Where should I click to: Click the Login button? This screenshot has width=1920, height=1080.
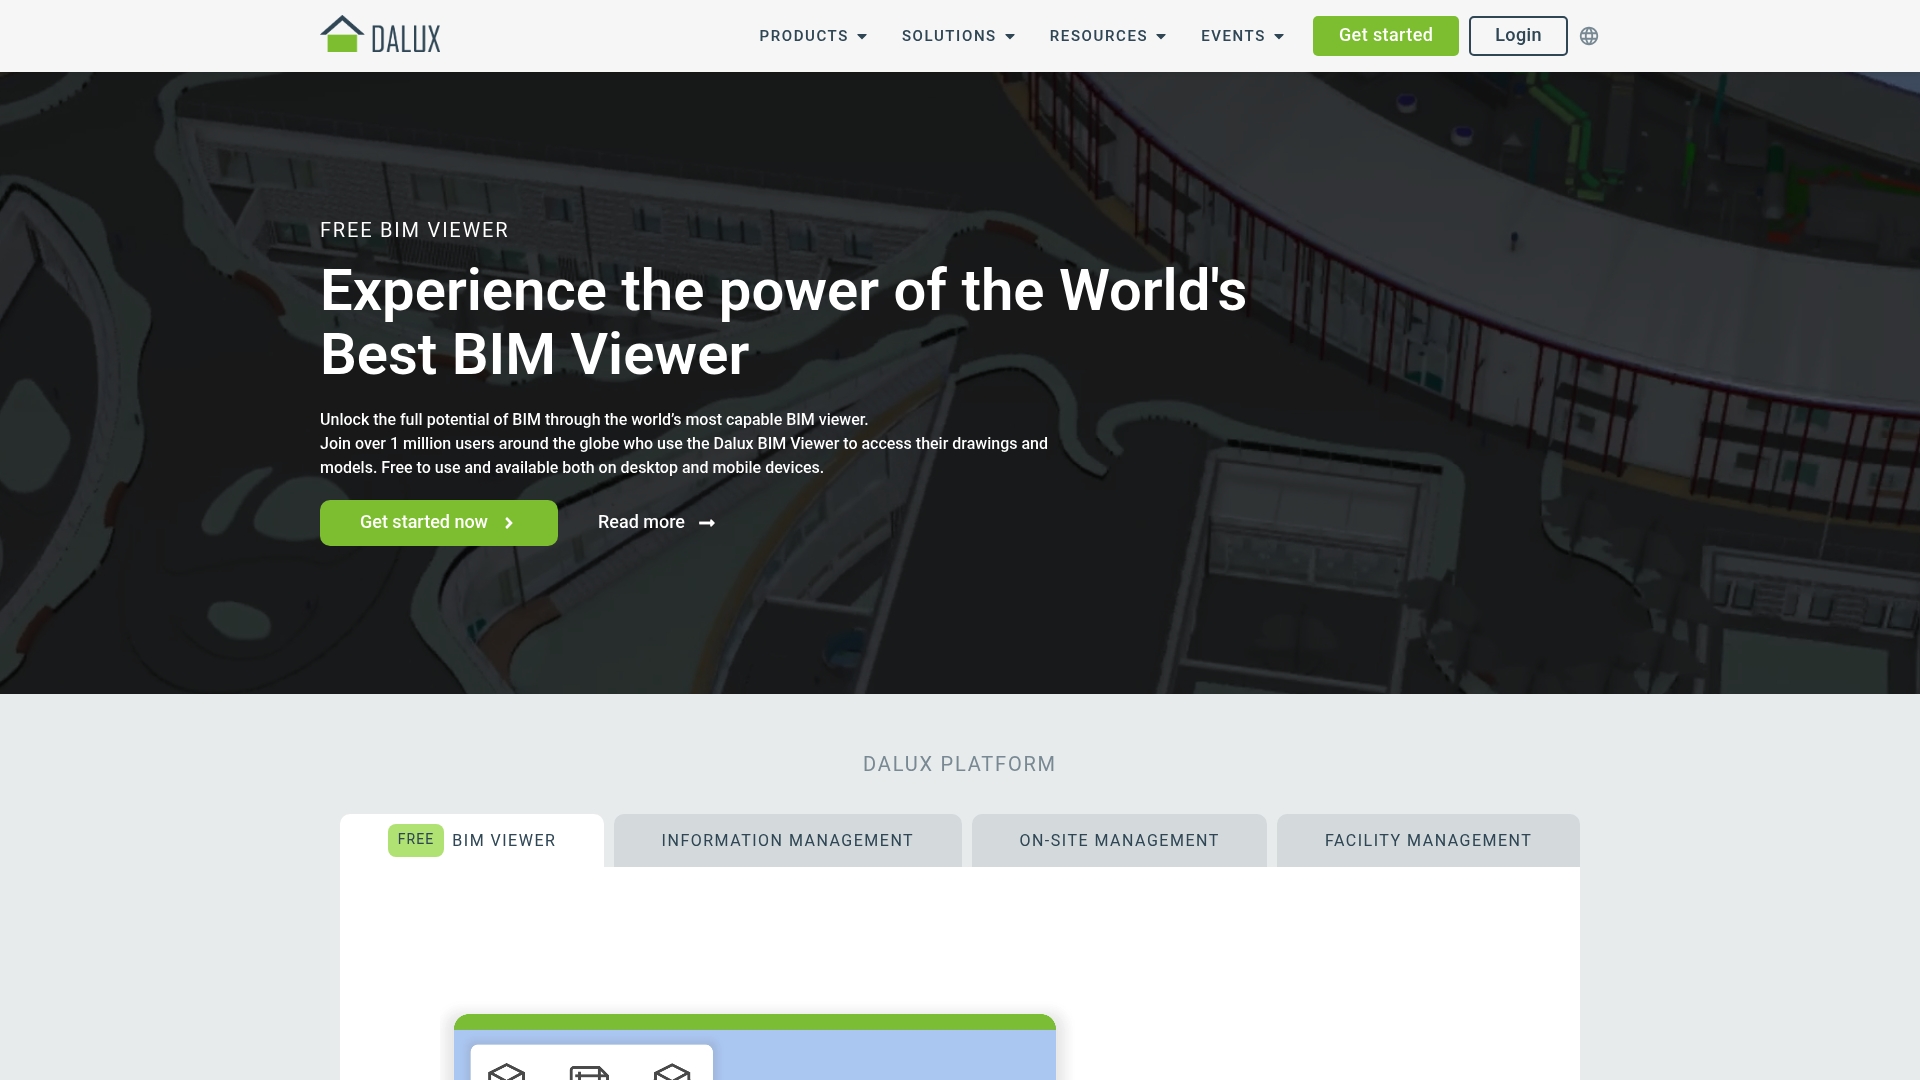tap(1518, 36)
